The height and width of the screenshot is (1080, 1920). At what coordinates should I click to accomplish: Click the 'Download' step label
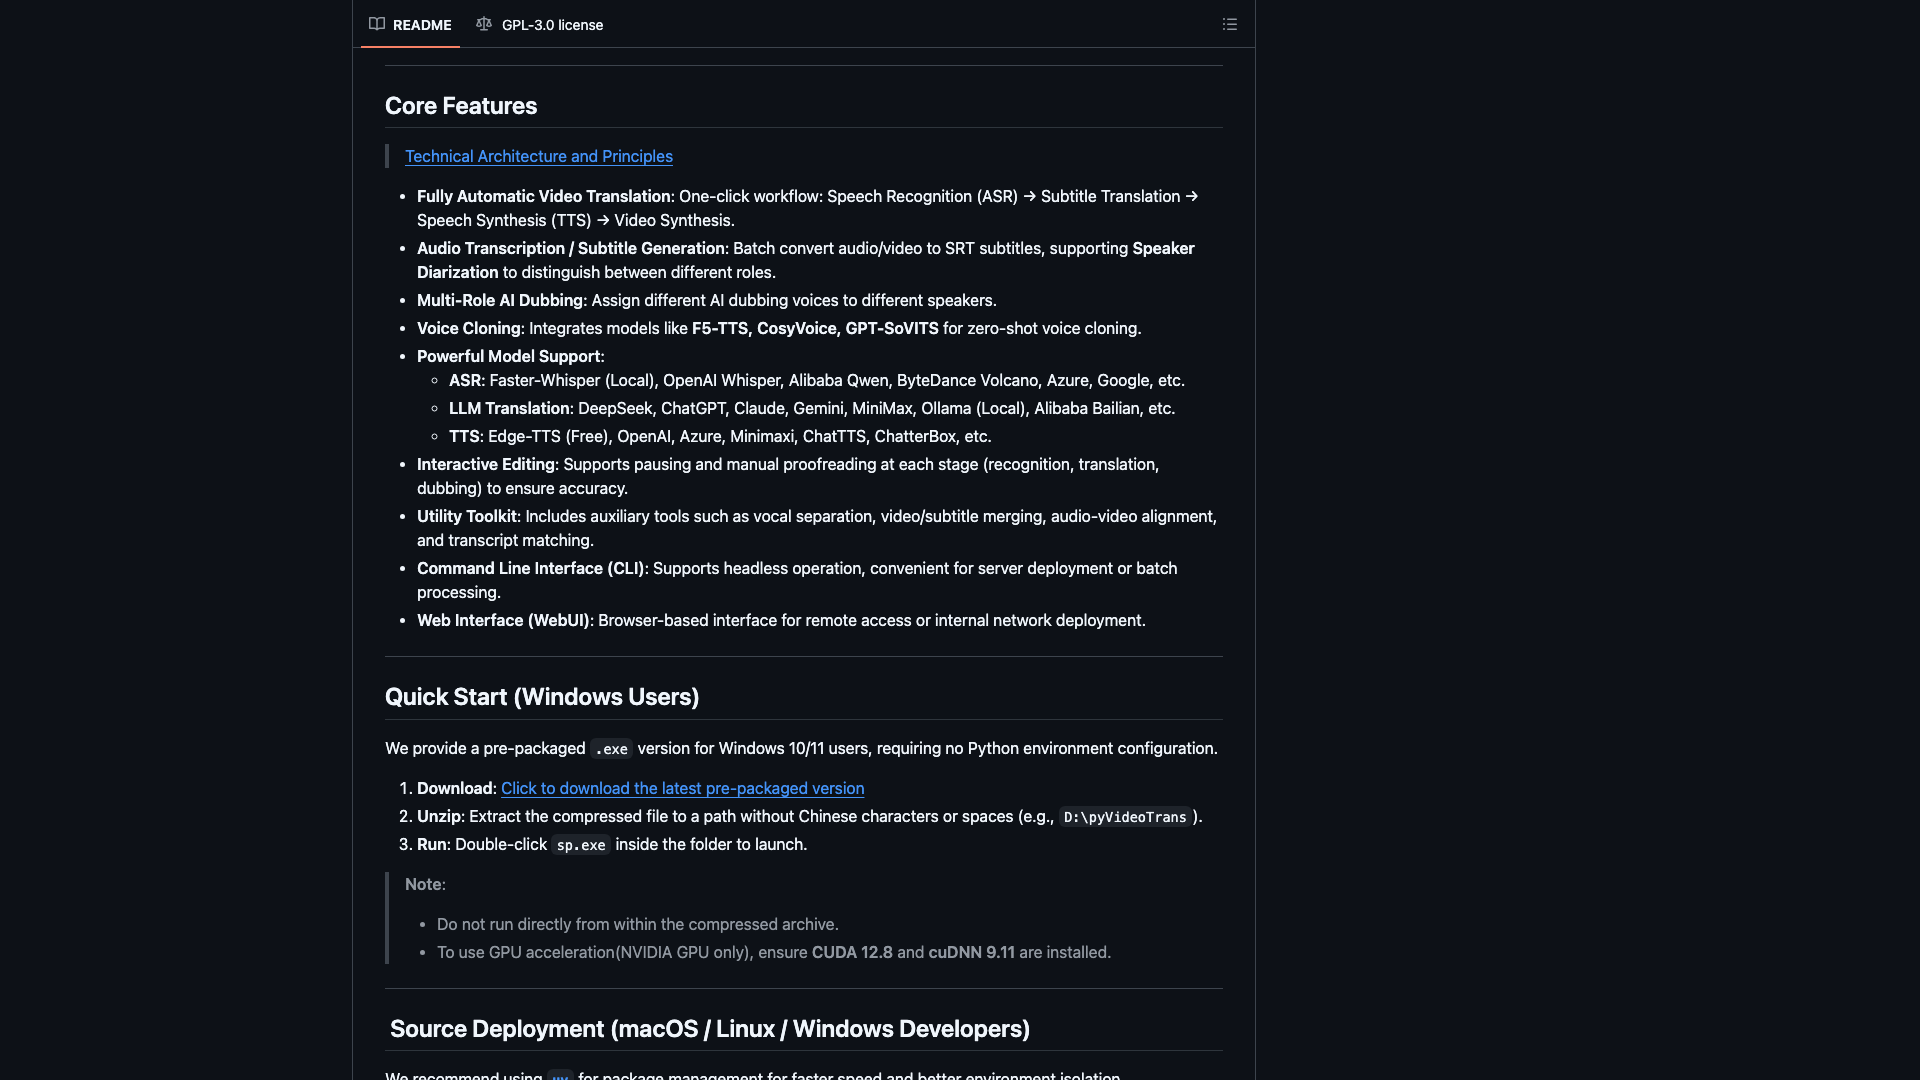[455, 788]
